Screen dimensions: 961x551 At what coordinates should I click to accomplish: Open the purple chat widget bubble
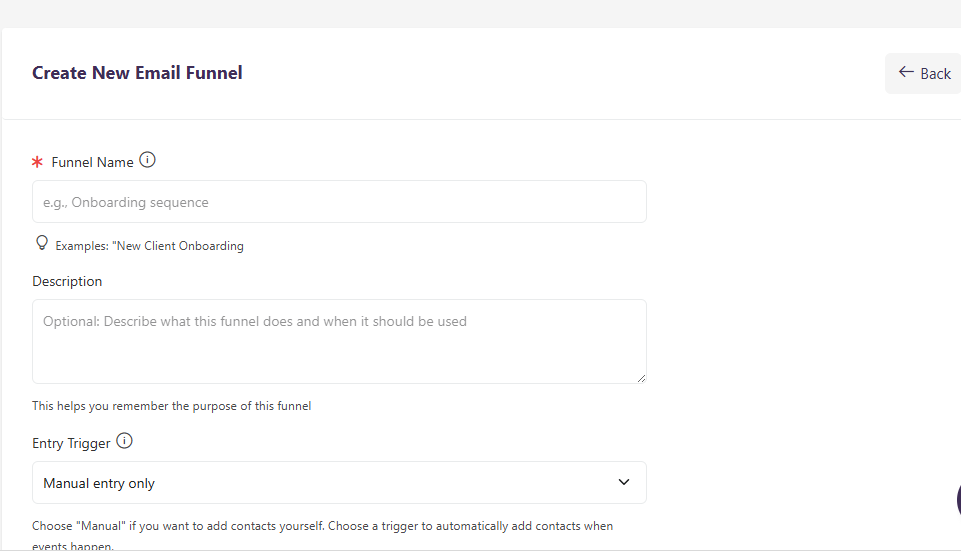tap(957, 497)
